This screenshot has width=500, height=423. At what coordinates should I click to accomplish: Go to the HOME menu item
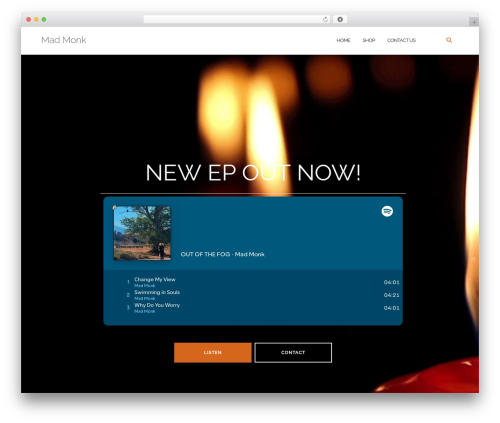click(343, 40)
